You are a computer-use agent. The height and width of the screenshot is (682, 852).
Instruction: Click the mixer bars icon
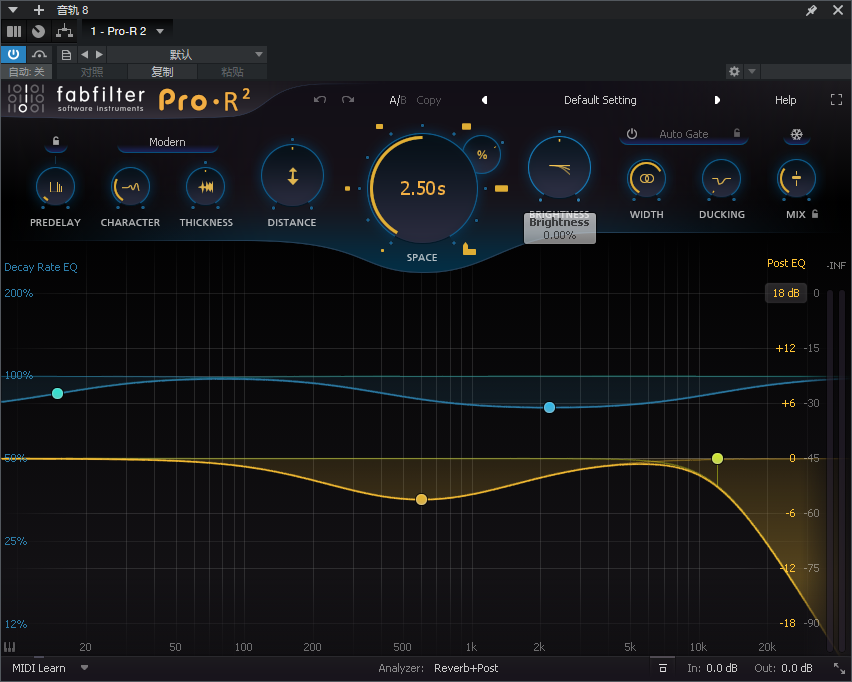pos(14,32)
